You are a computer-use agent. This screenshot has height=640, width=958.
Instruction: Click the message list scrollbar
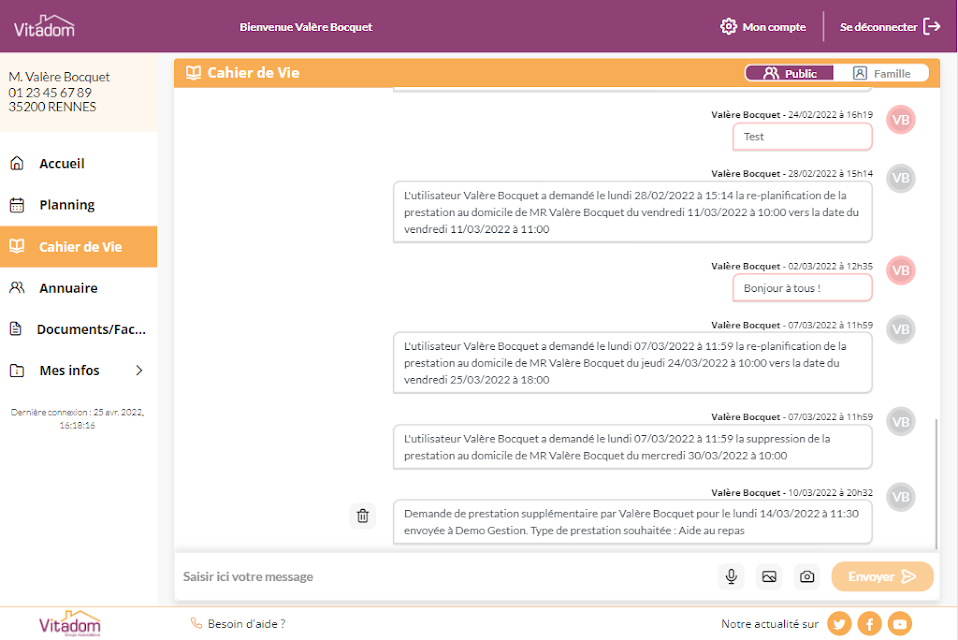point(935,483)
